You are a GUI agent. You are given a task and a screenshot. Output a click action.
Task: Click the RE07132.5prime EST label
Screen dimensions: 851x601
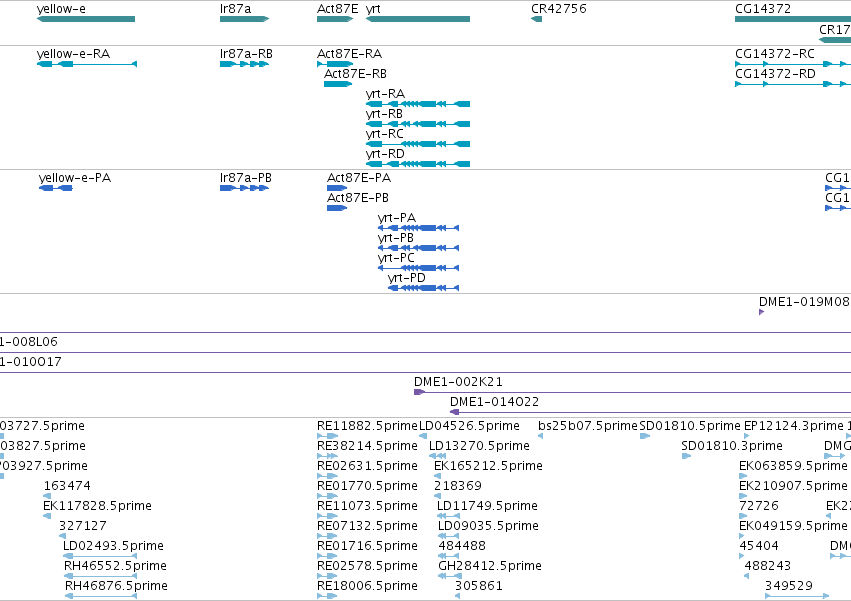(x=367, y=526)
